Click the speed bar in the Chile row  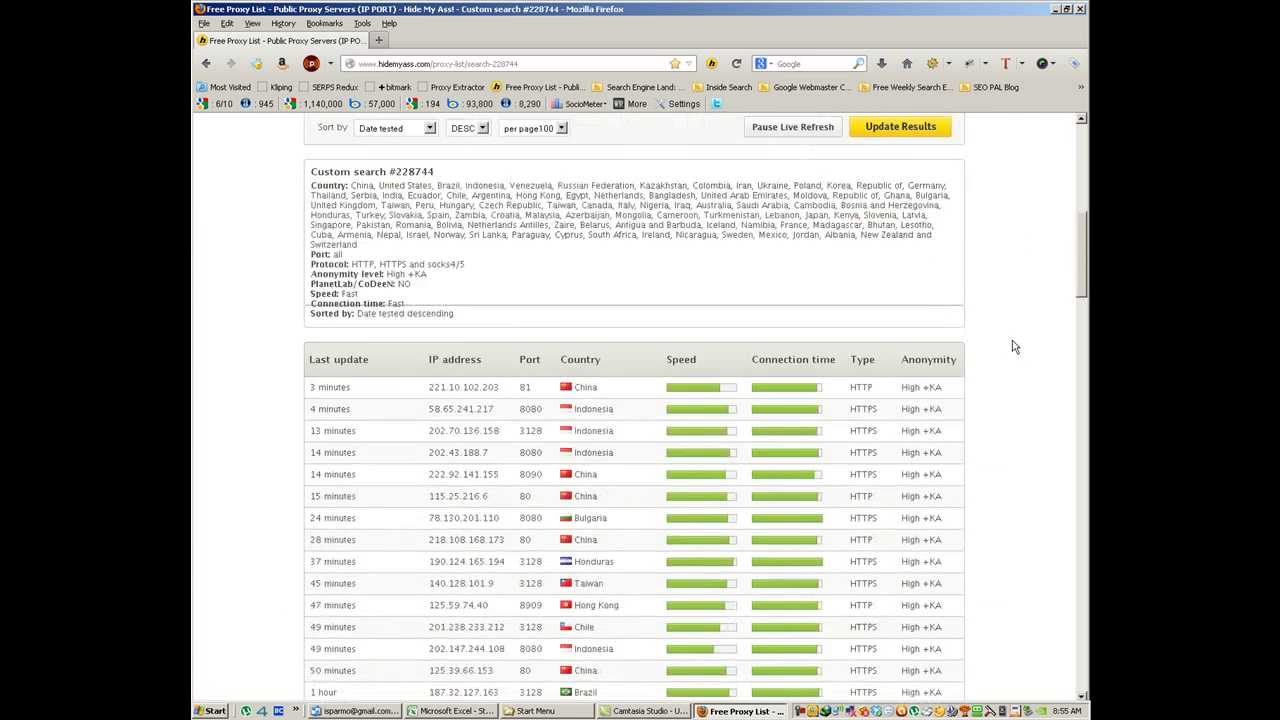(x=701, y=627)
